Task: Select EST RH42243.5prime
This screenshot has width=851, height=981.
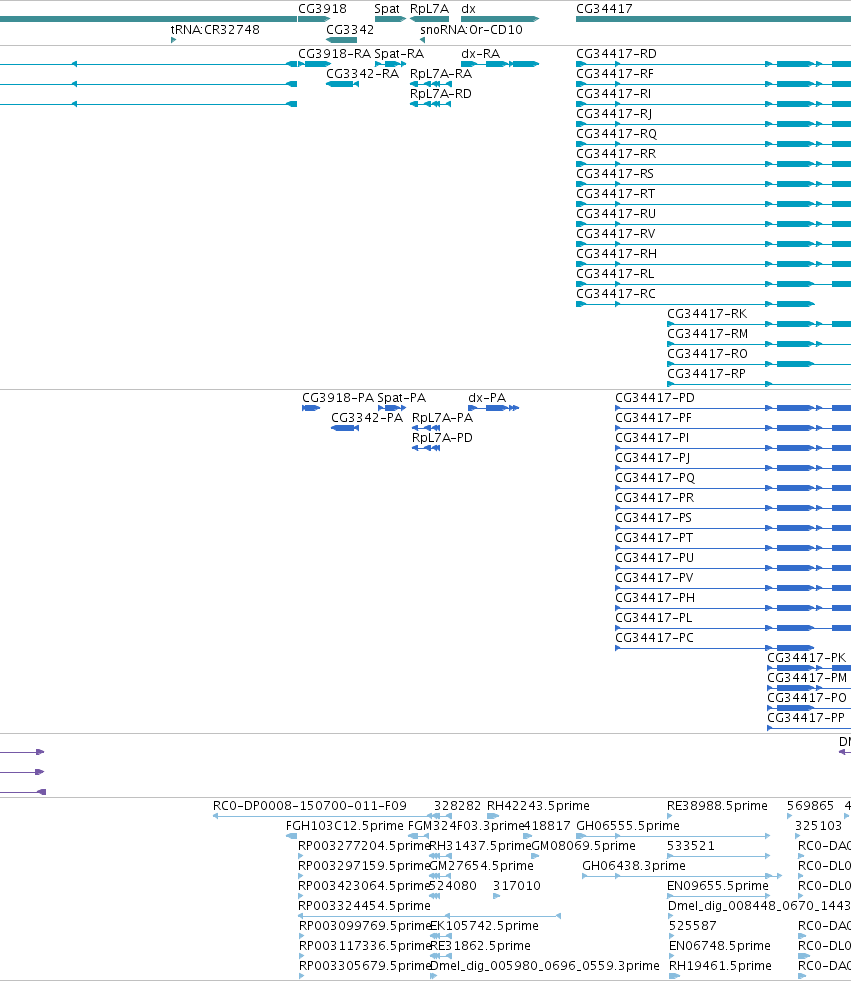Action: click(538, 806)
